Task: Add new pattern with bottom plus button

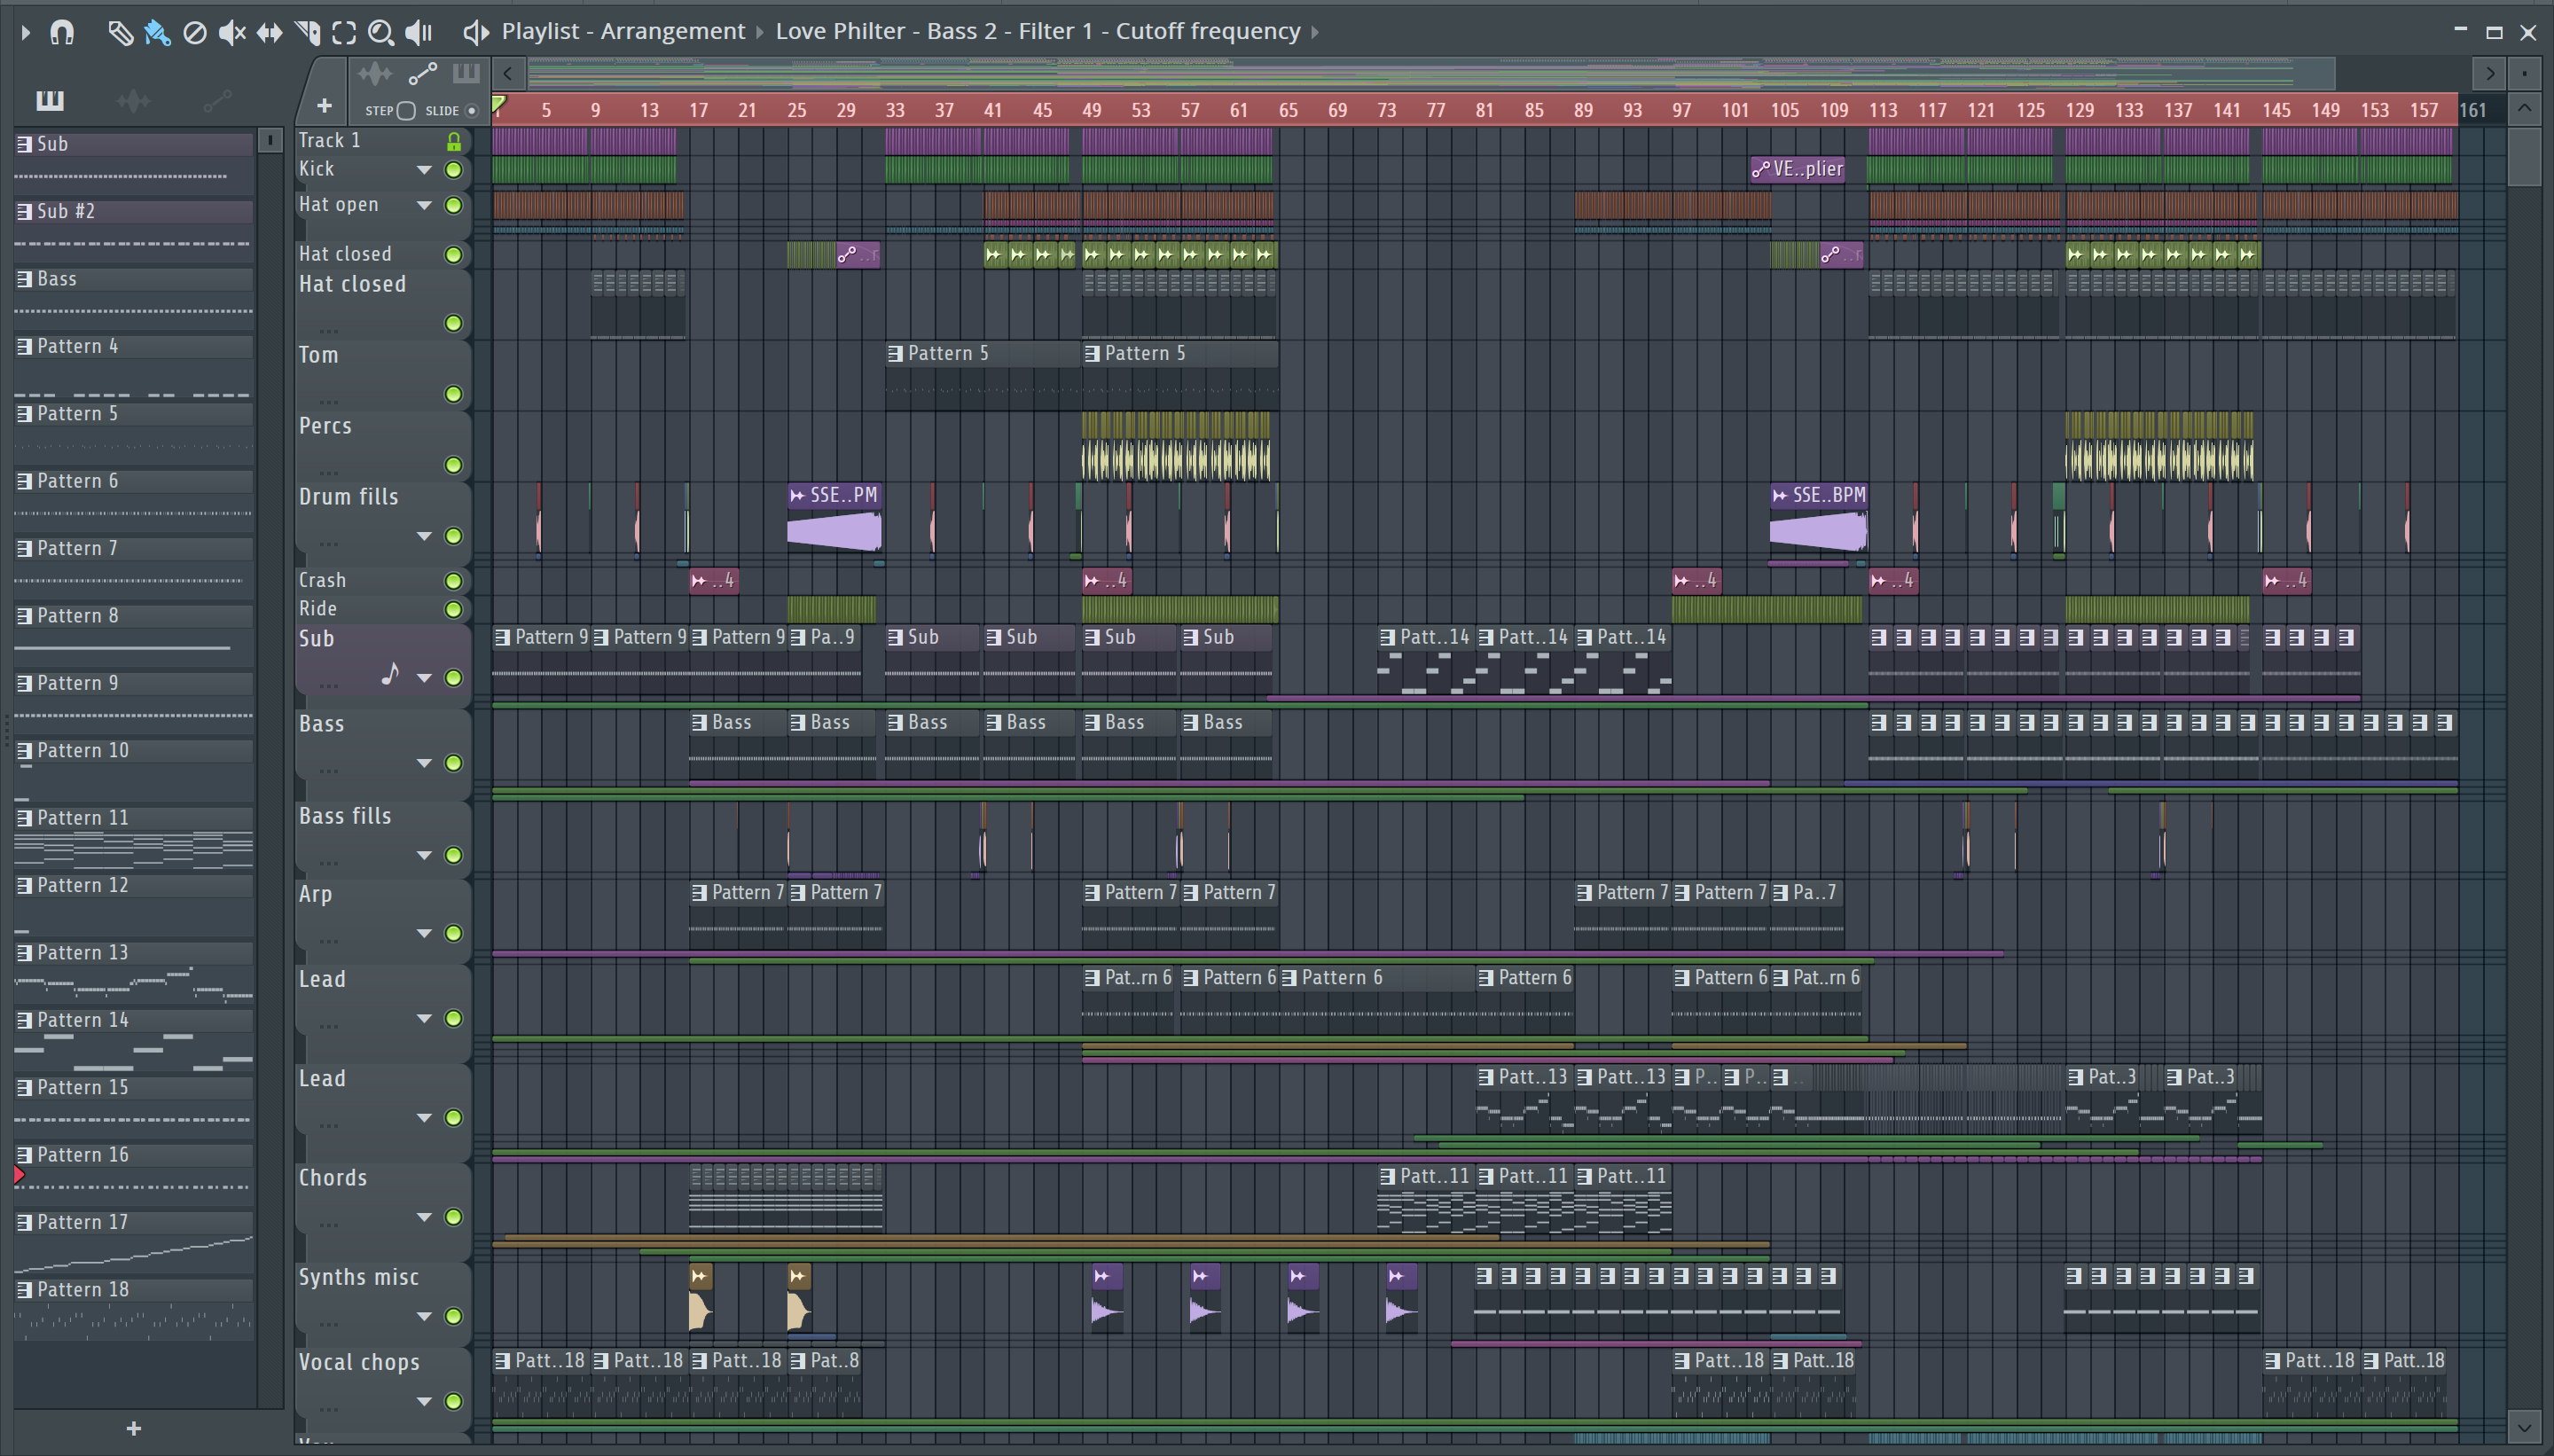Action: [x=134, y=1429]
